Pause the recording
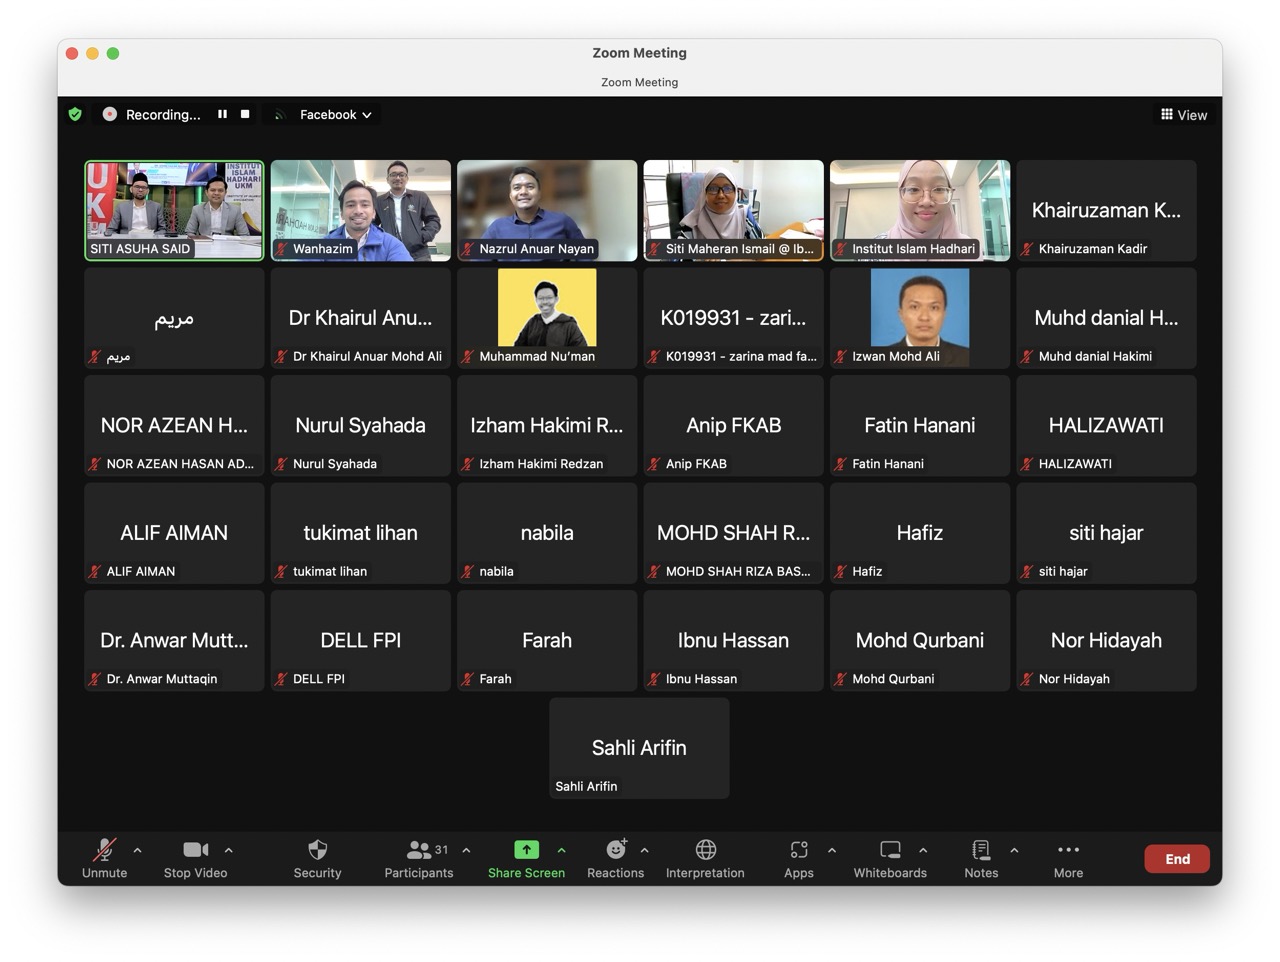Image resolution: width=1280 pixels, height=962 pixels. tap(222, 114)
